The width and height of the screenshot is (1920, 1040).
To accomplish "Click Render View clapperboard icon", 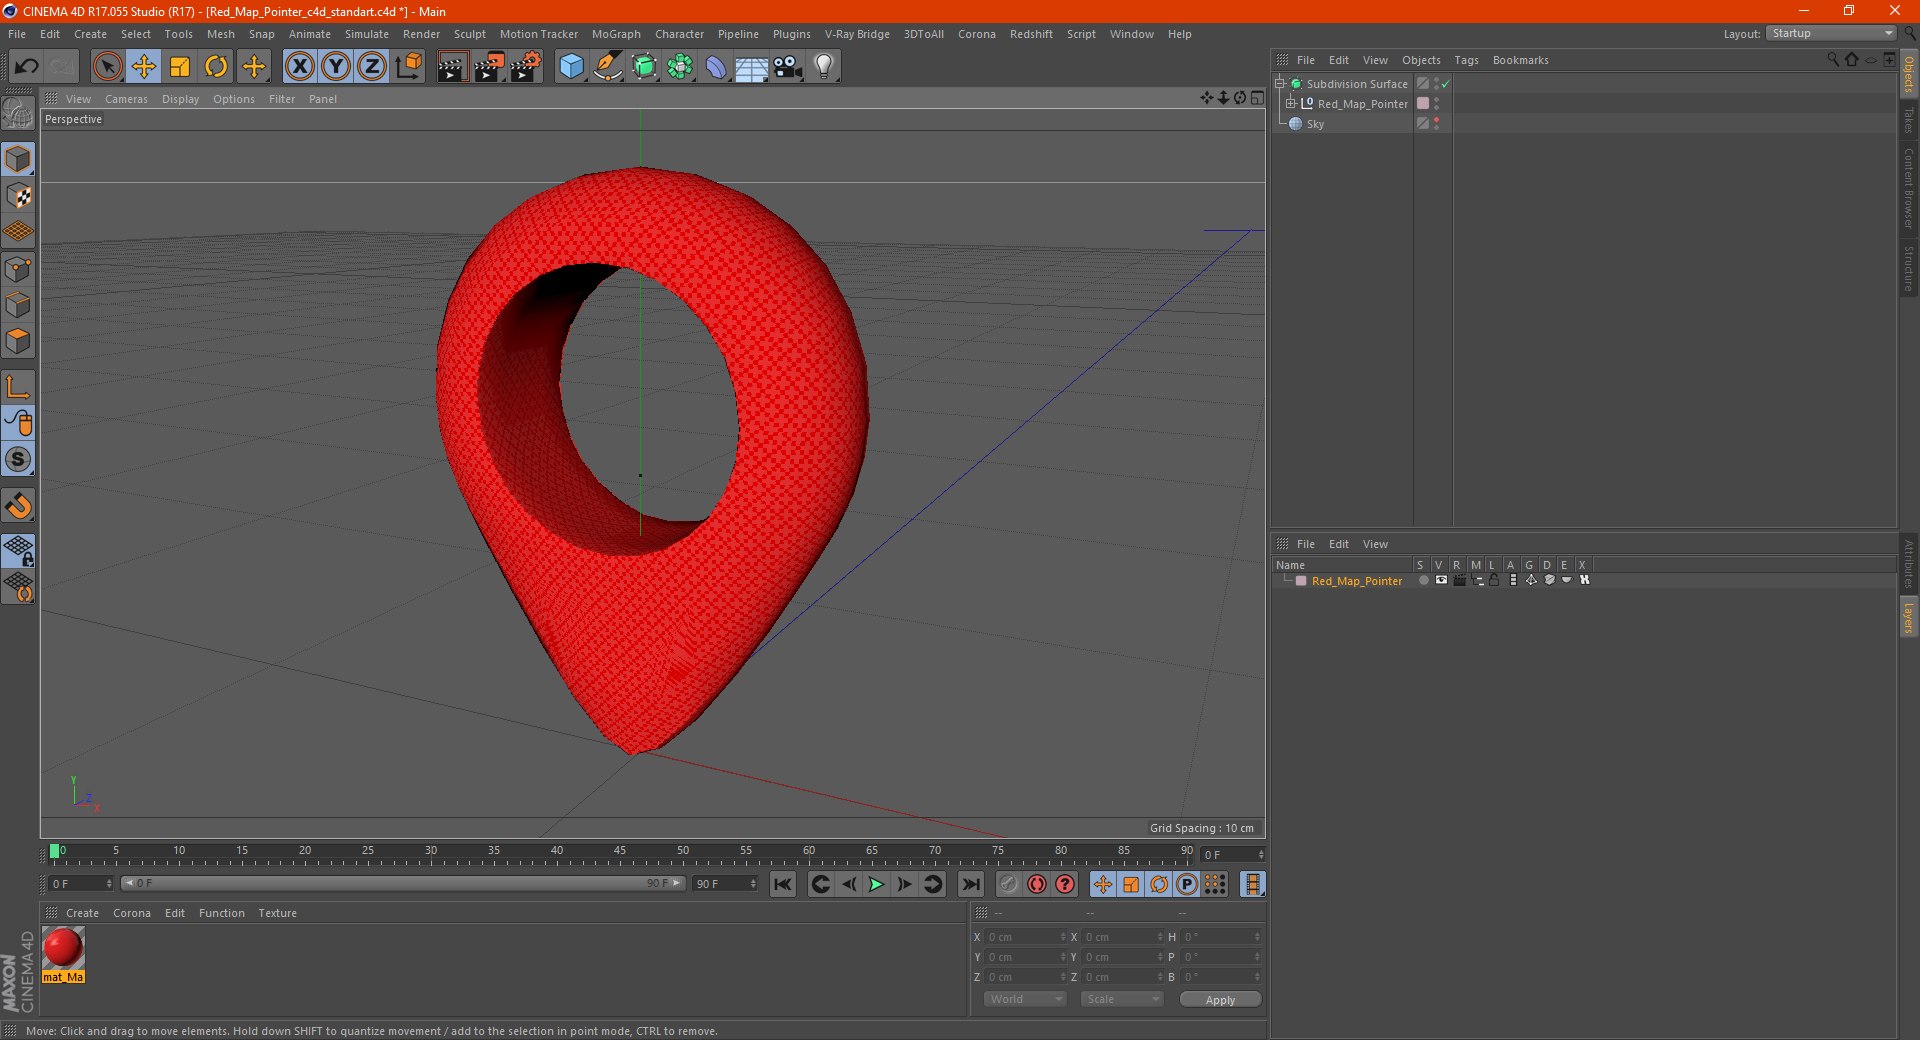I will coord(452,66).
